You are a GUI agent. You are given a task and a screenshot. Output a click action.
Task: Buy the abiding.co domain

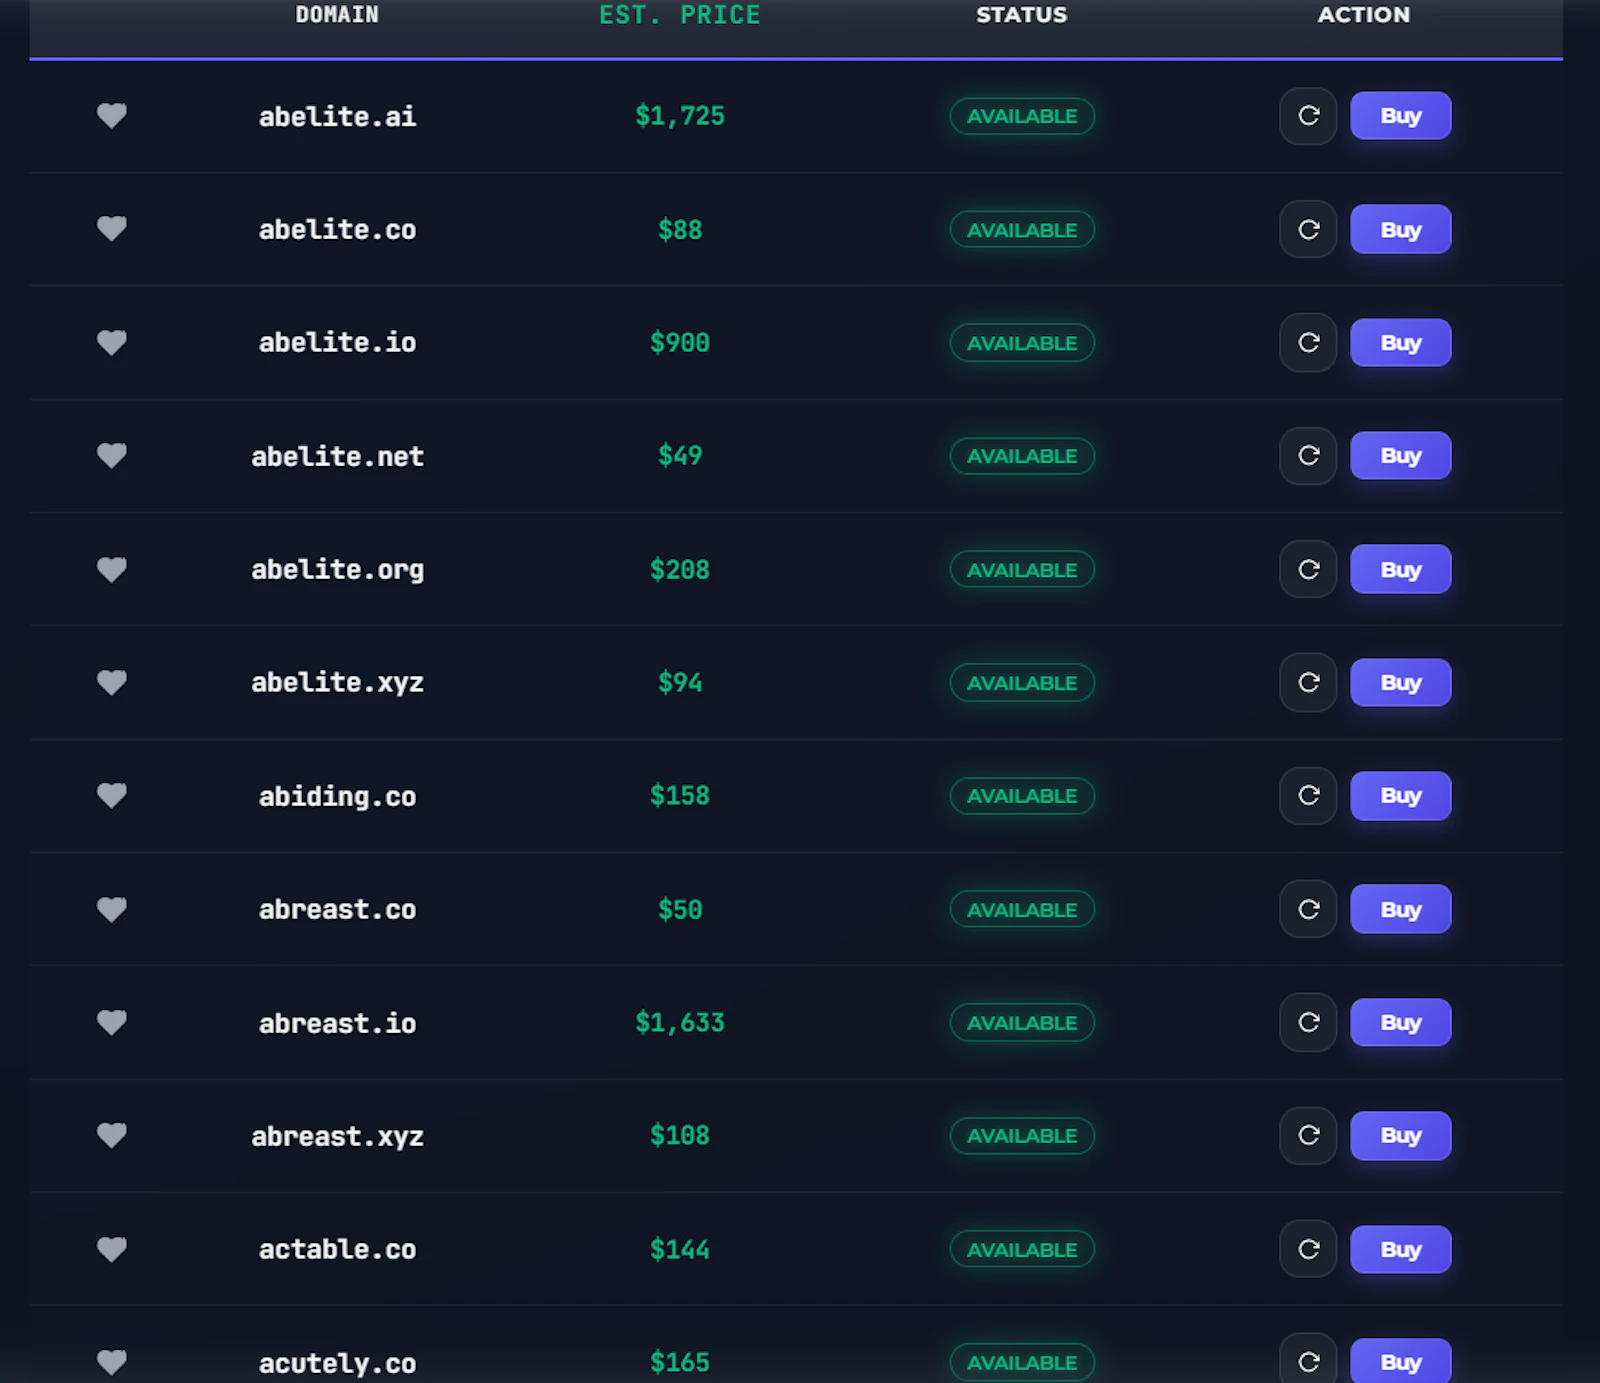click(x=1400, y=796)
